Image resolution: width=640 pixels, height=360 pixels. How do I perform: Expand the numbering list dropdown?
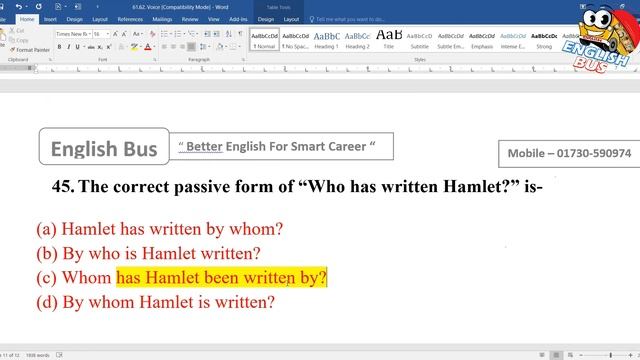[184, 34]
